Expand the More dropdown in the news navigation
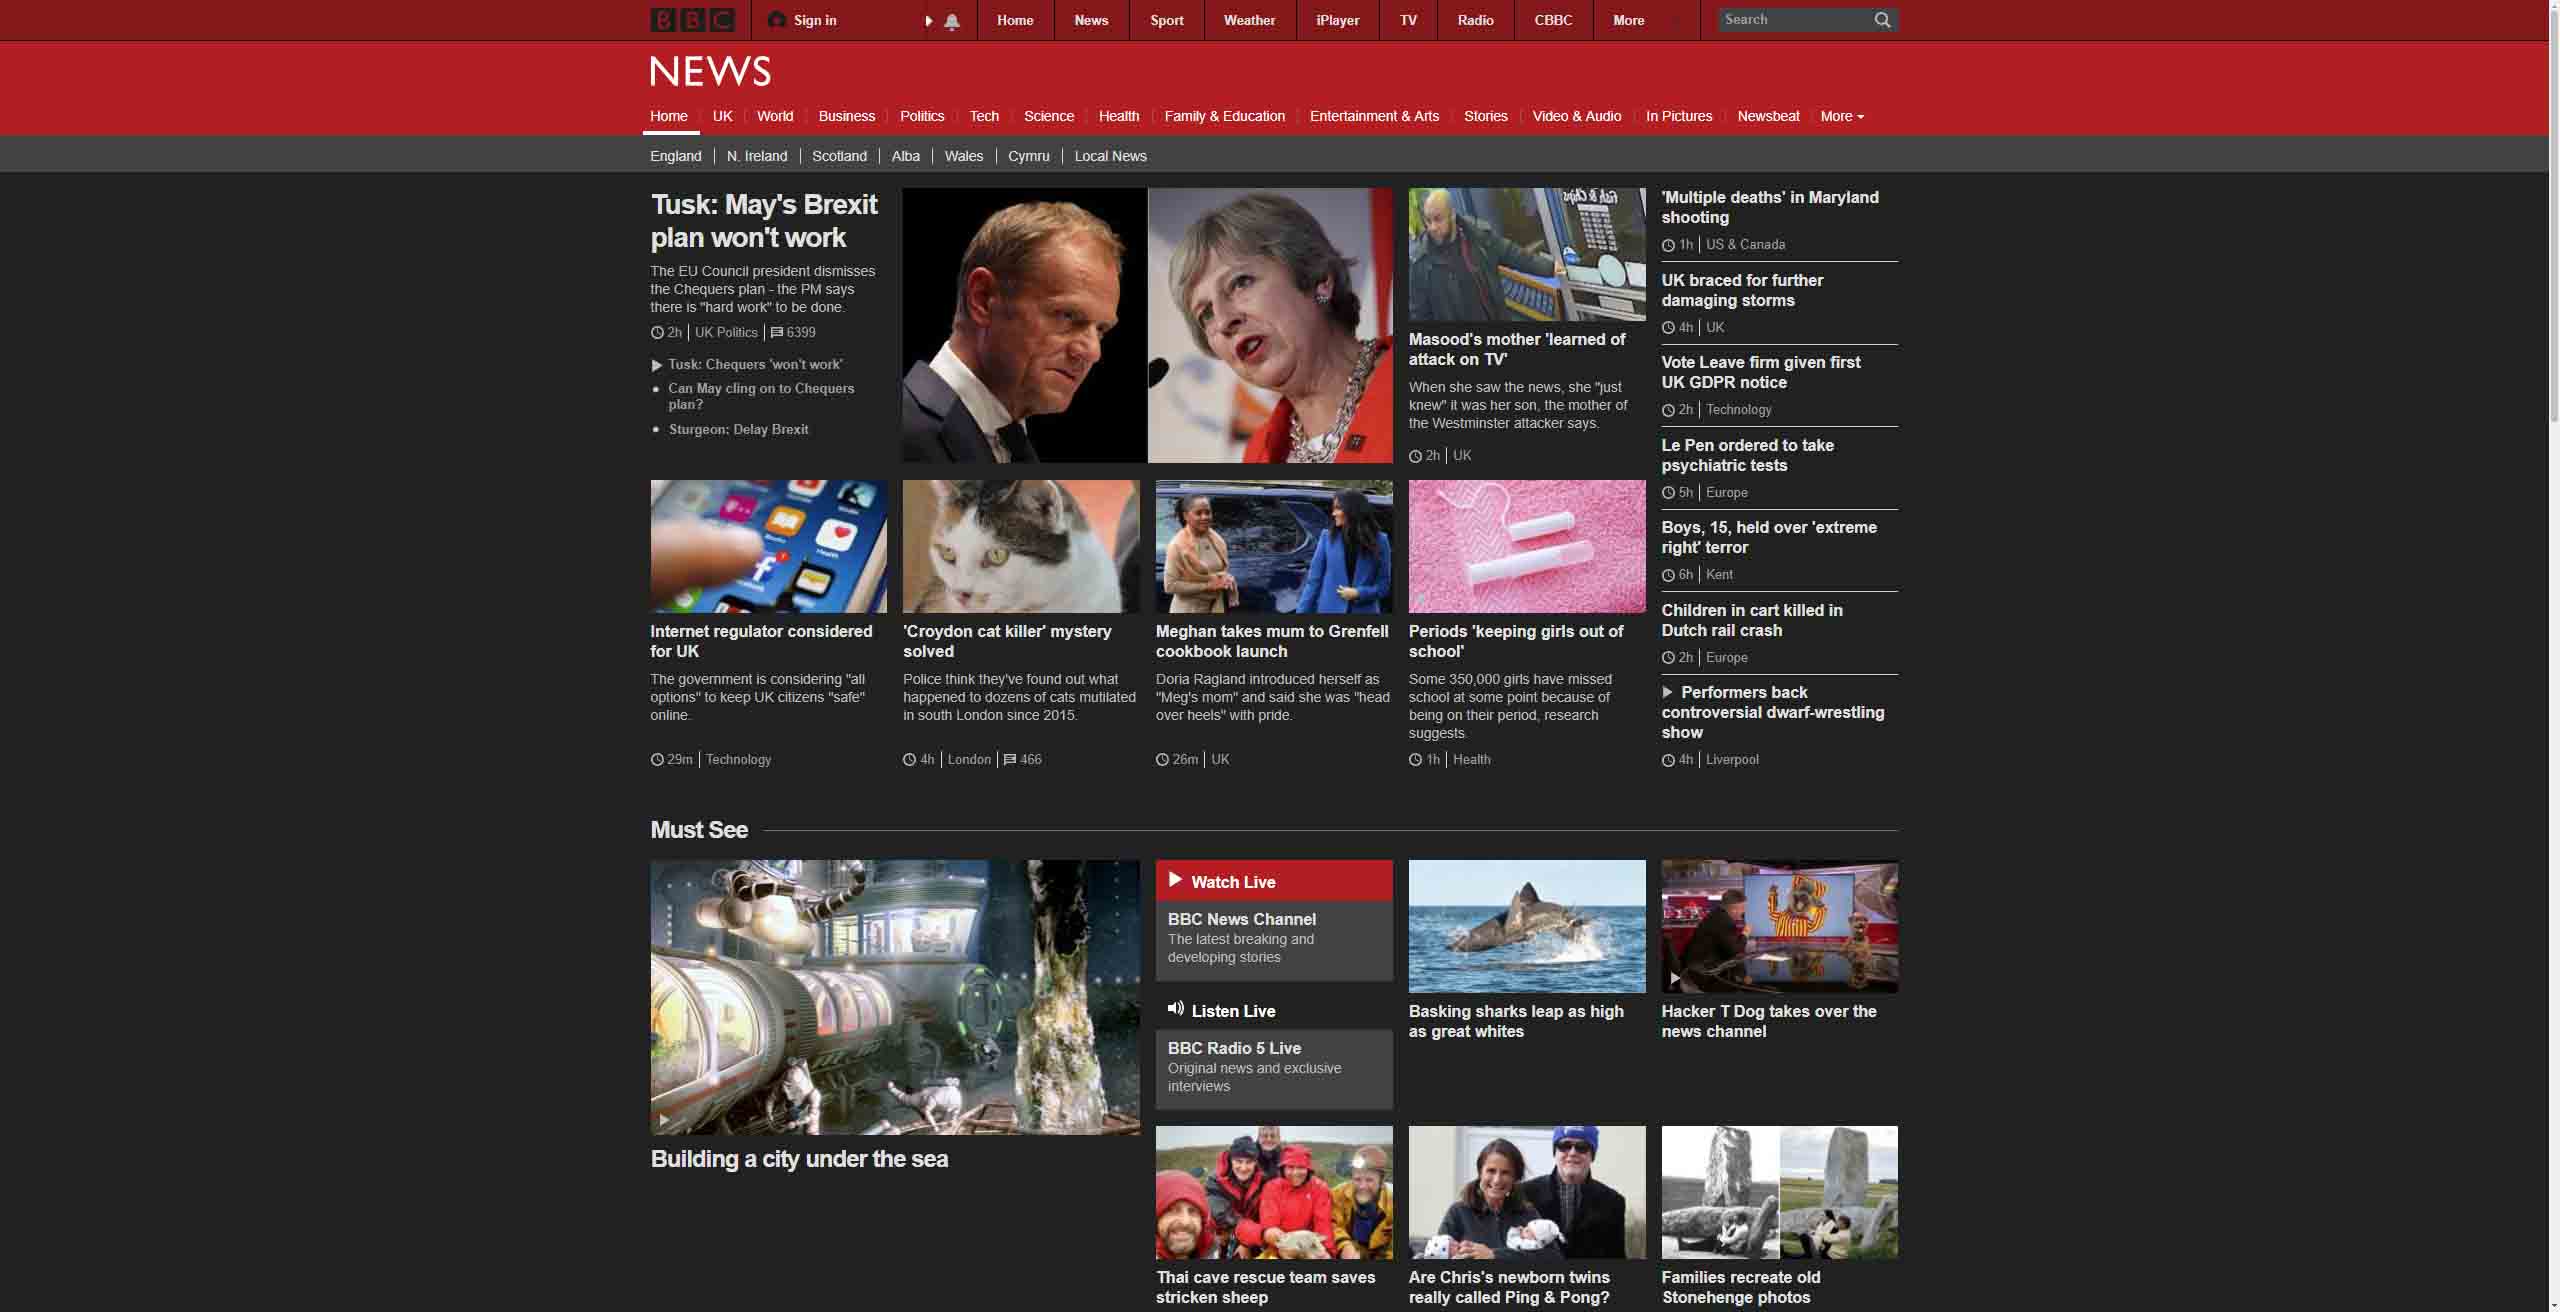Screen dimensions: 2560x1312 pyautogui.click(x=1840, y=116)
